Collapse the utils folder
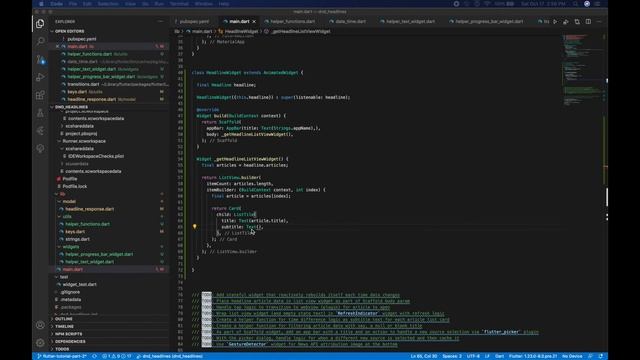 click(x=67, y=217)
